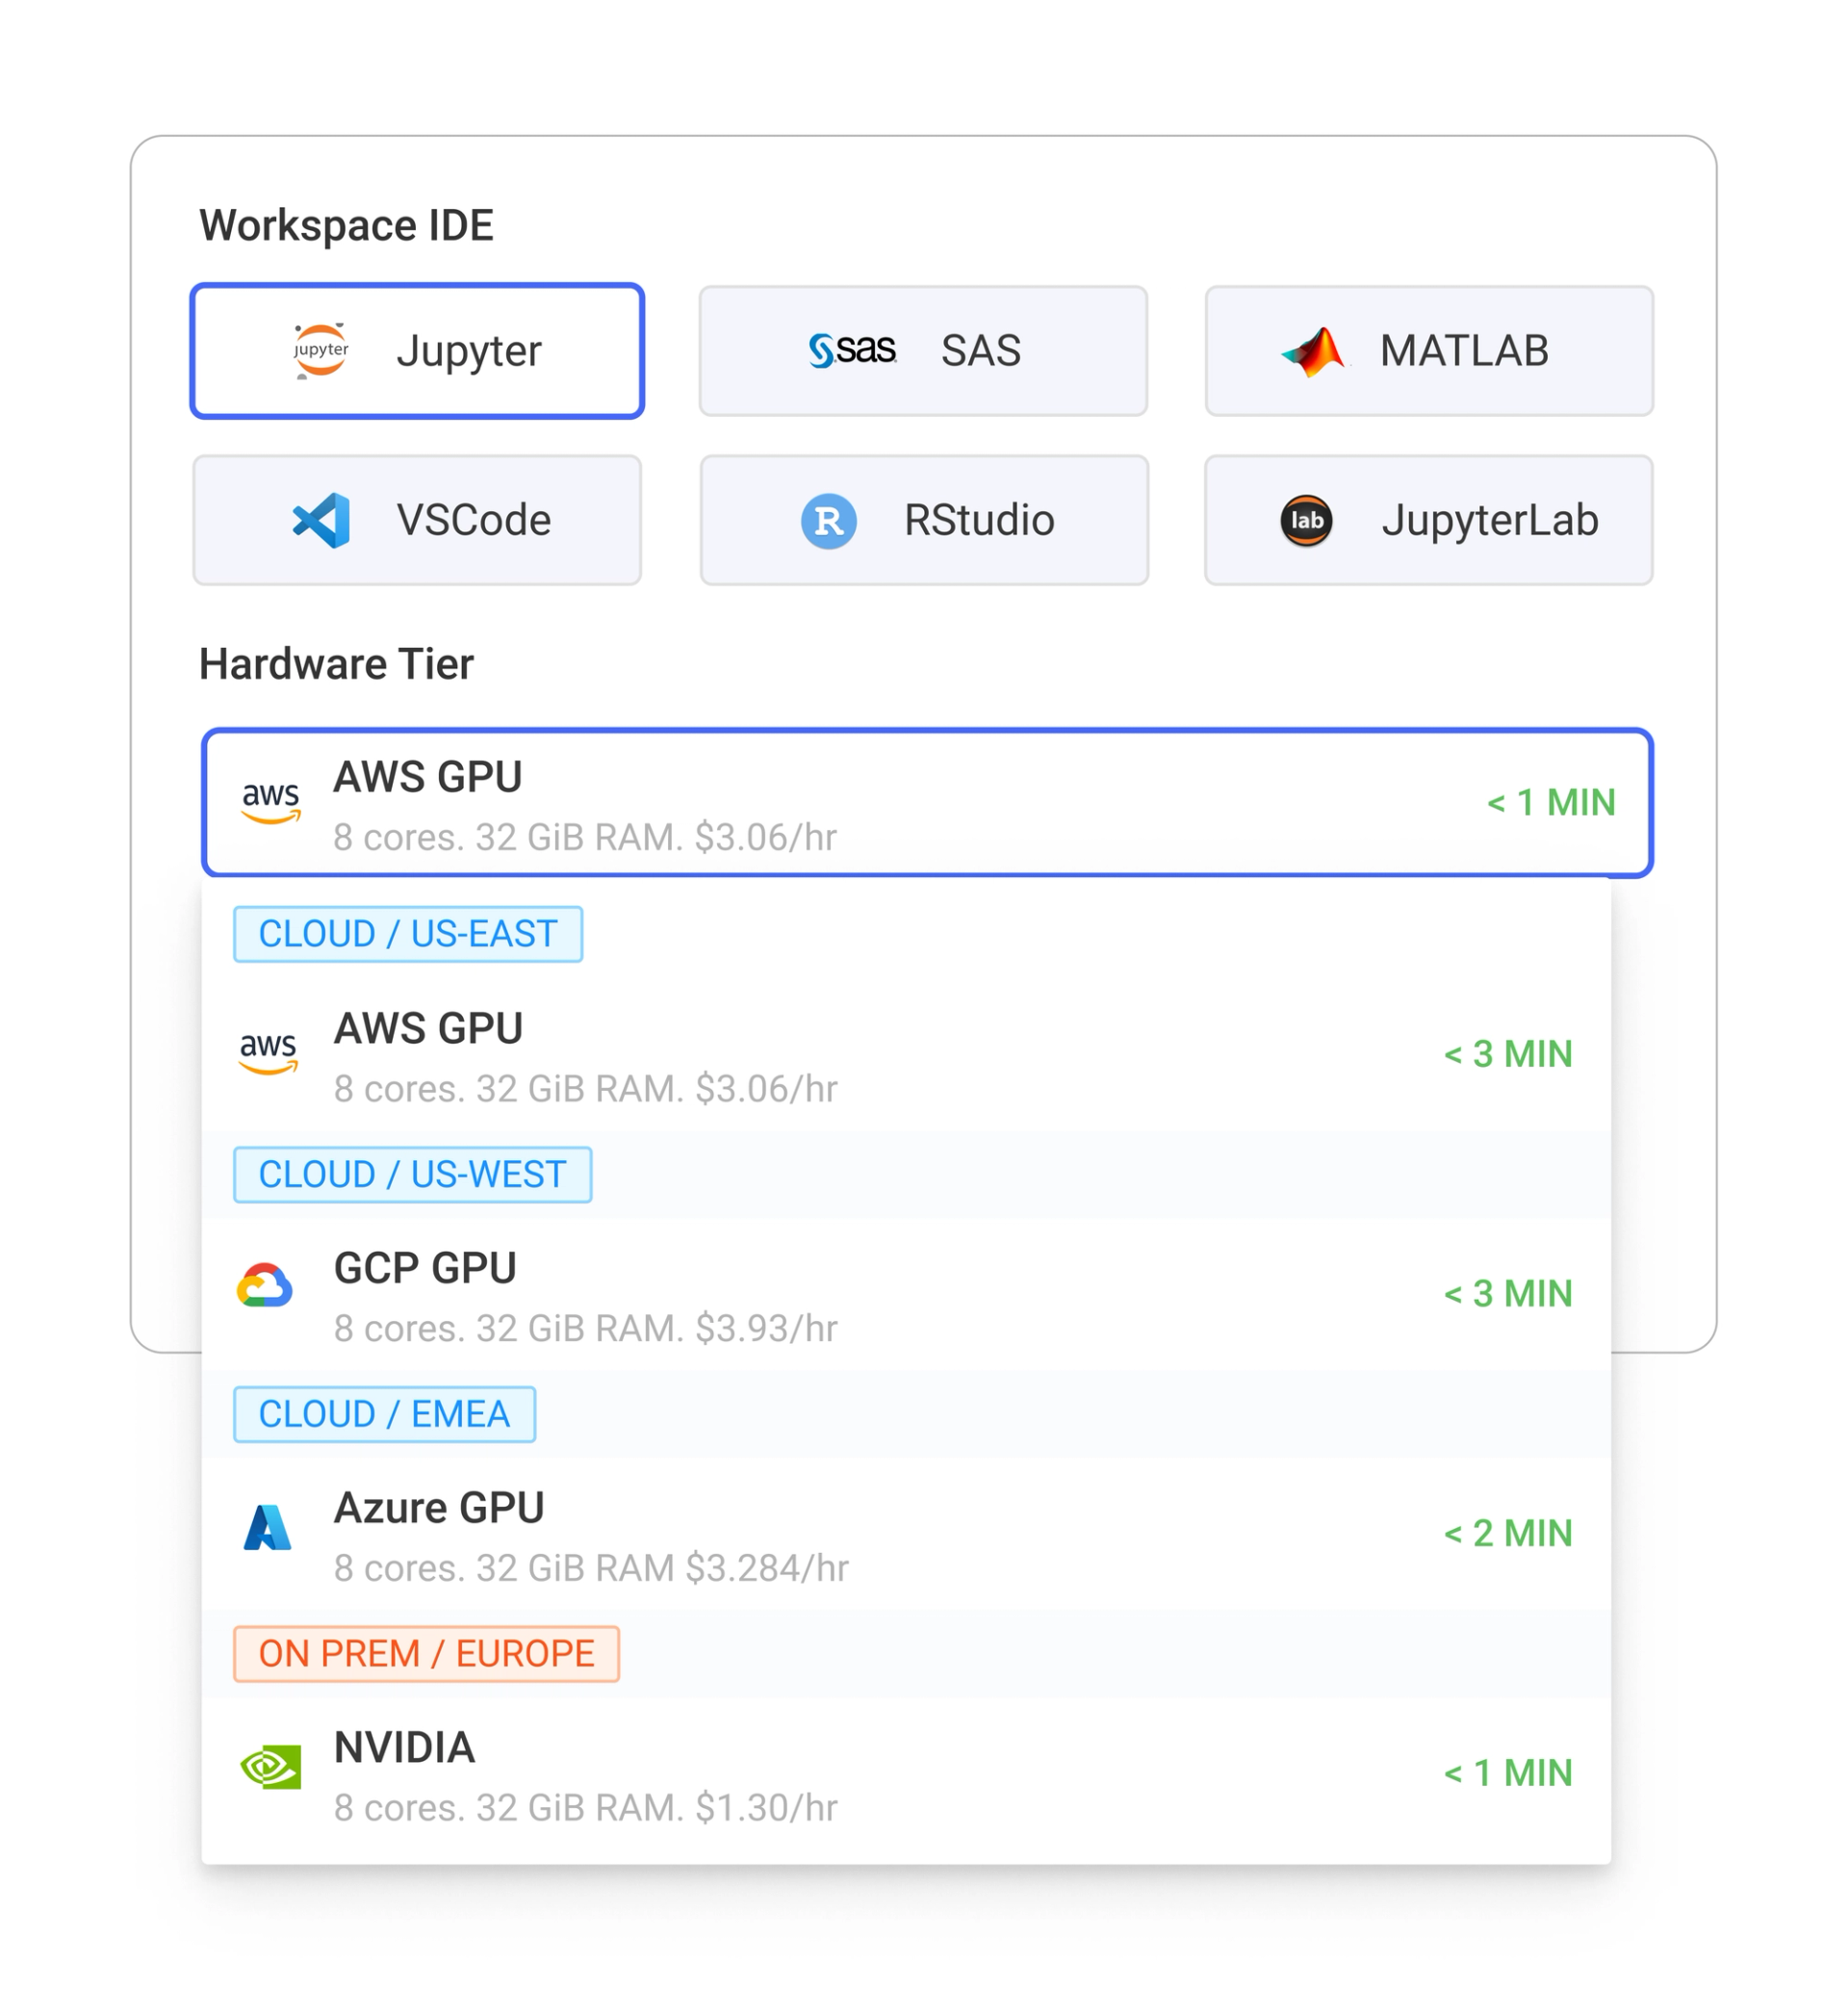Click the green NVIDIA logo icon

[270, 1767]
